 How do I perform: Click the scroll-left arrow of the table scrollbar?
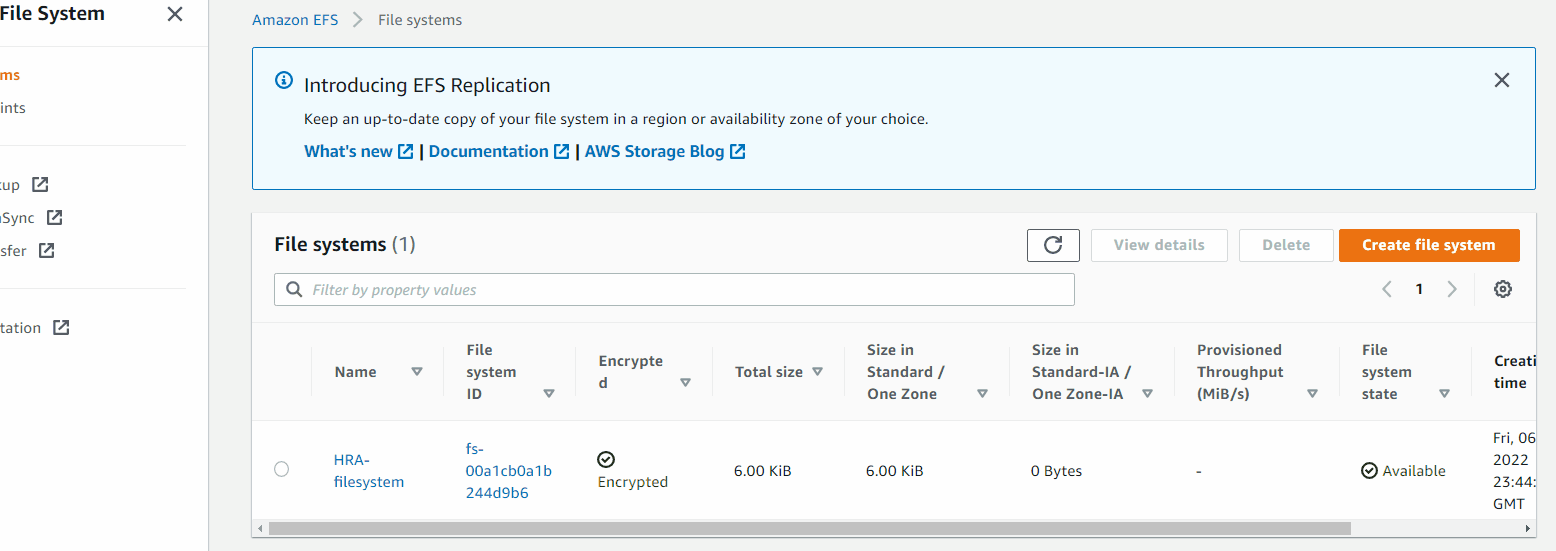(x=261, y=528)
